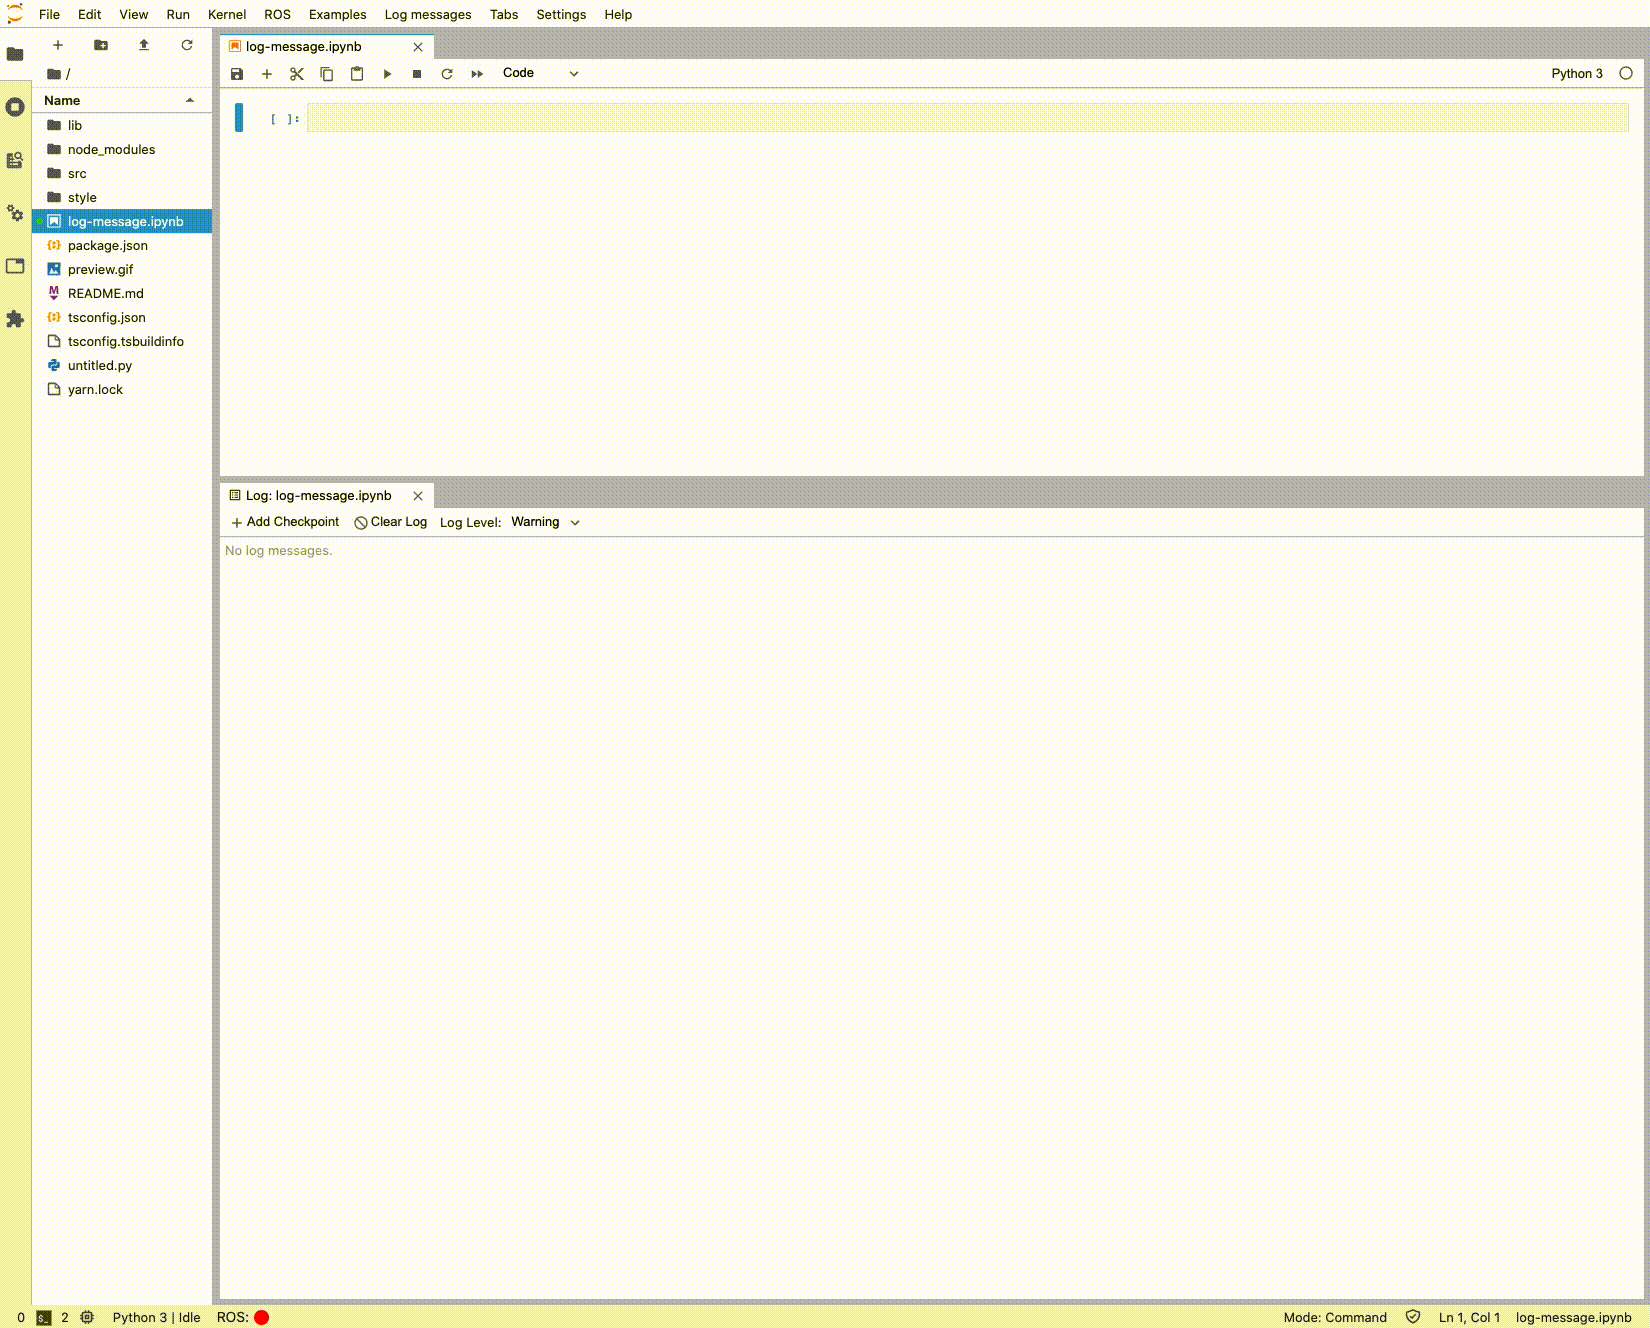Close the log-message.ipynb notebook tab

click(x=418, y=47)
